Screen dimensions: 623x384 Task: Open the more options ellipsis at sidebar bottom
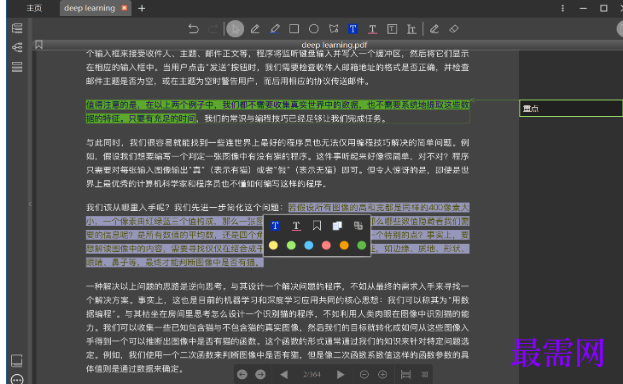coord(17,379)
